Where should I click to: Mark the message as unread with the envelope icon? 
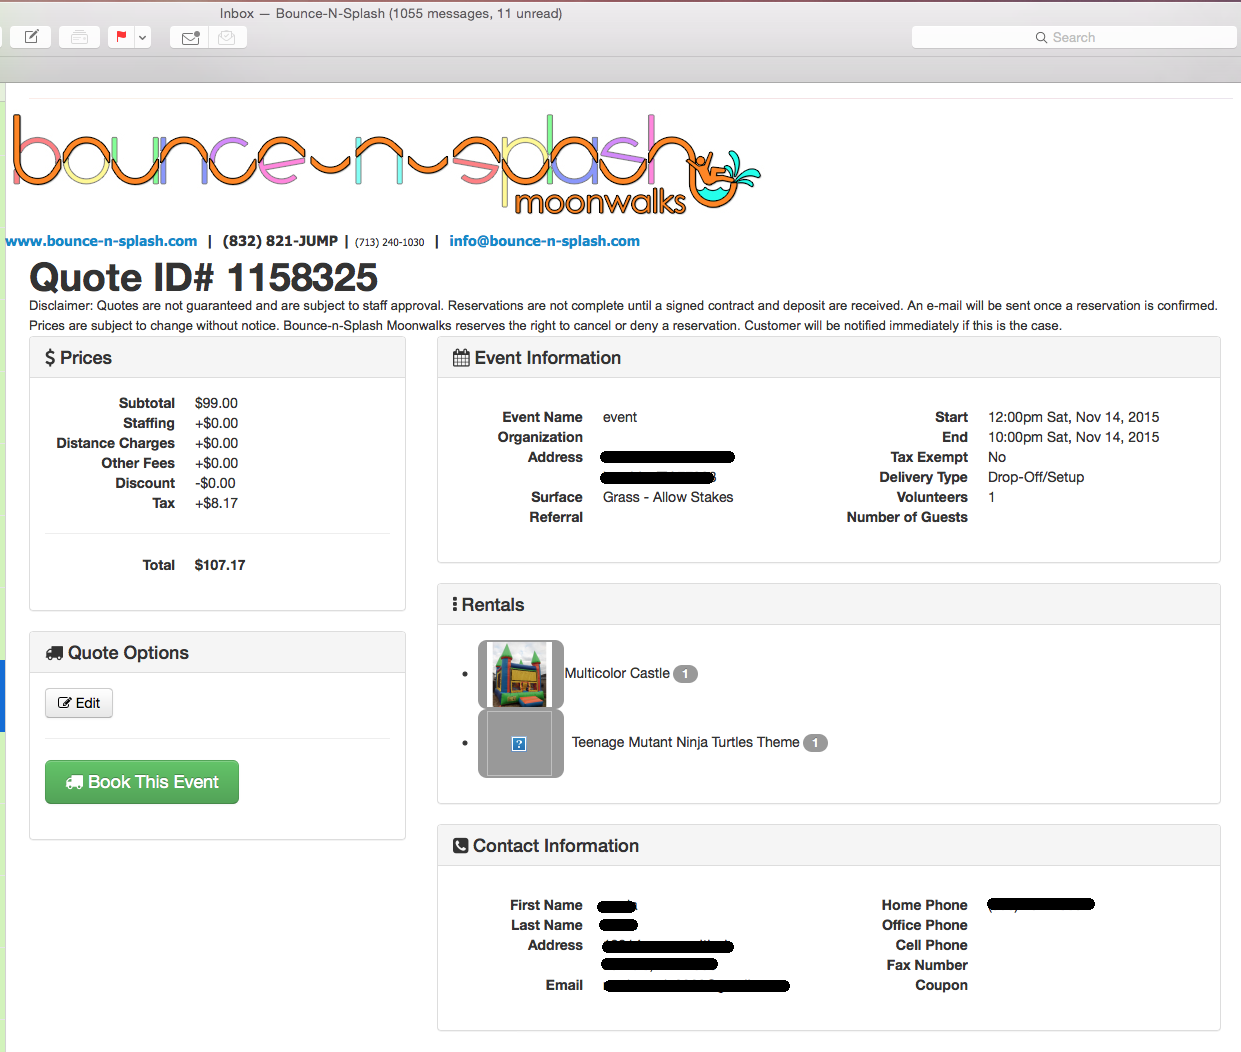click(x=189, y=38)
